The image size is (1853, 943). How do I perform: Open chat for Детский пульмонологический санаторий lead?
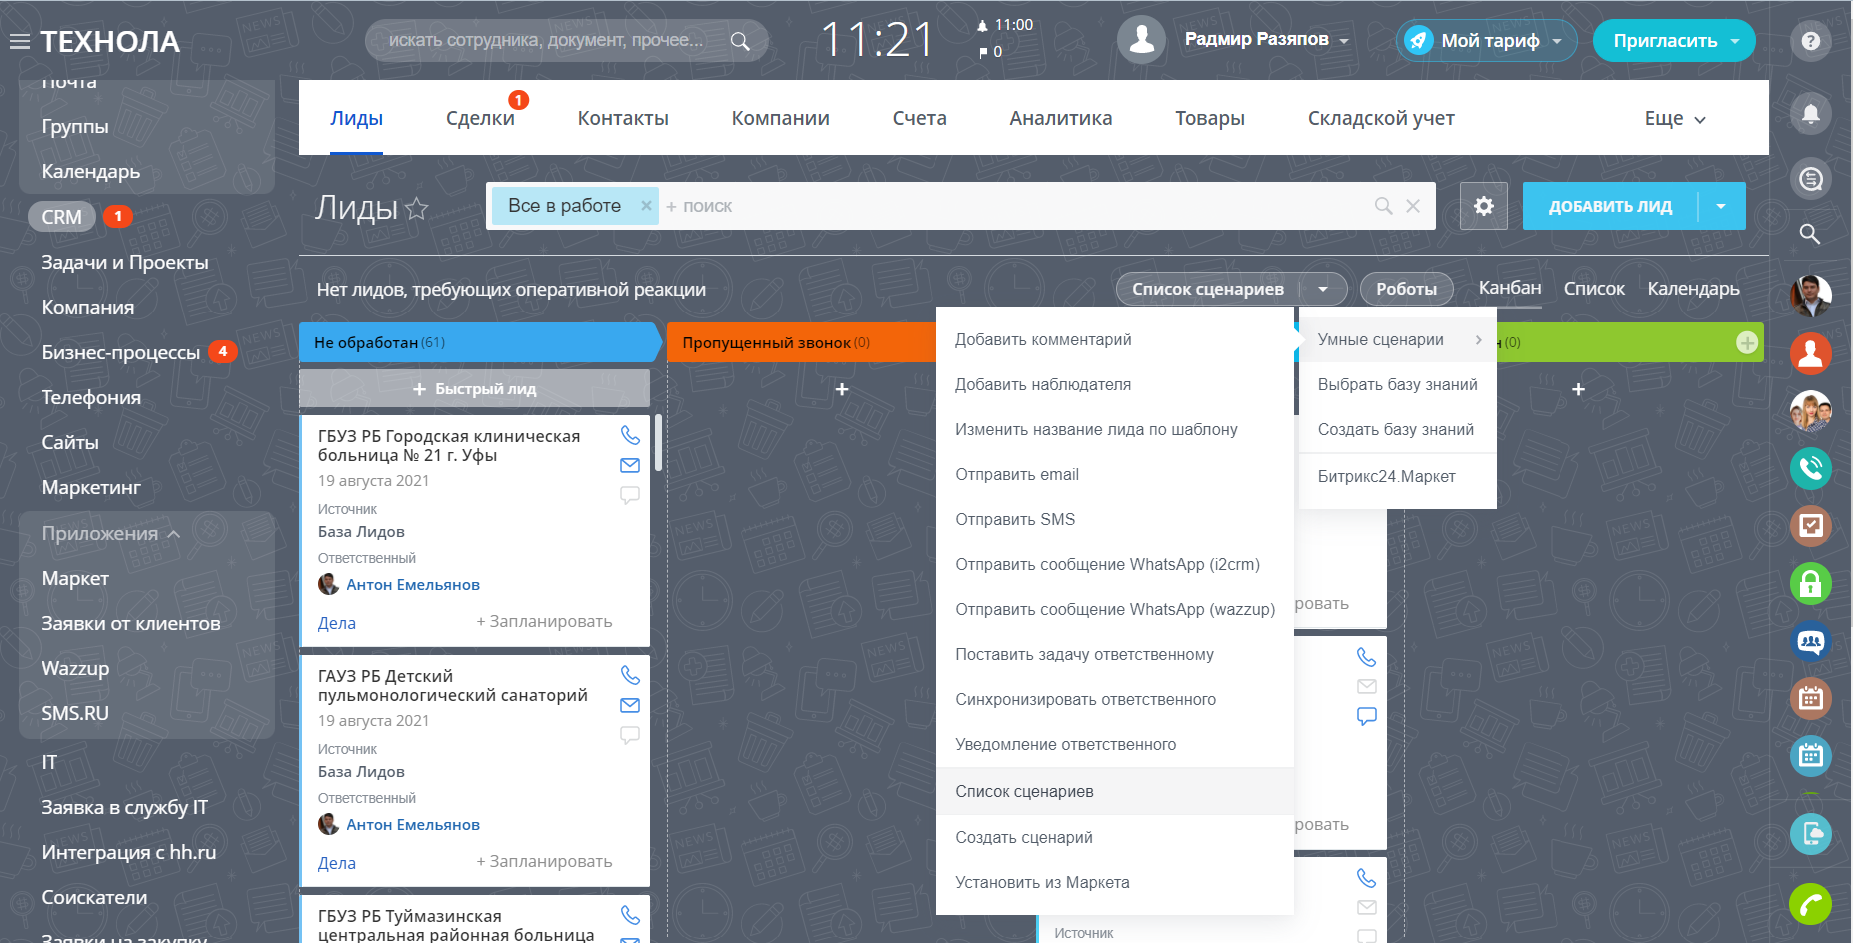coord(630,735)
